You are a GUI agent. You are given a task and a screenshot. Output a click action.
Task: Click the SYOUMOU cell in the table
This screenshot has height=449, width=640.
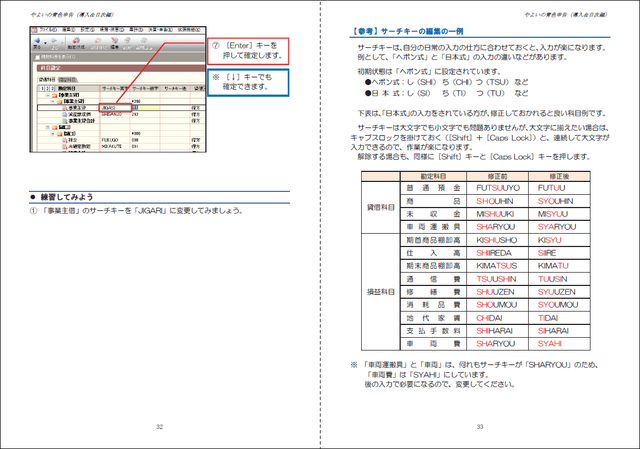tap(558, 305)
